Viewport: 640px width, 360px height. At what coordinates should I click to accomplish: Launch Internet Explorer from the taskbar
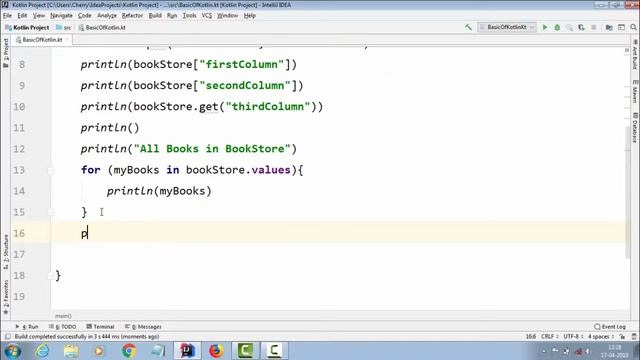click(42, 351)
